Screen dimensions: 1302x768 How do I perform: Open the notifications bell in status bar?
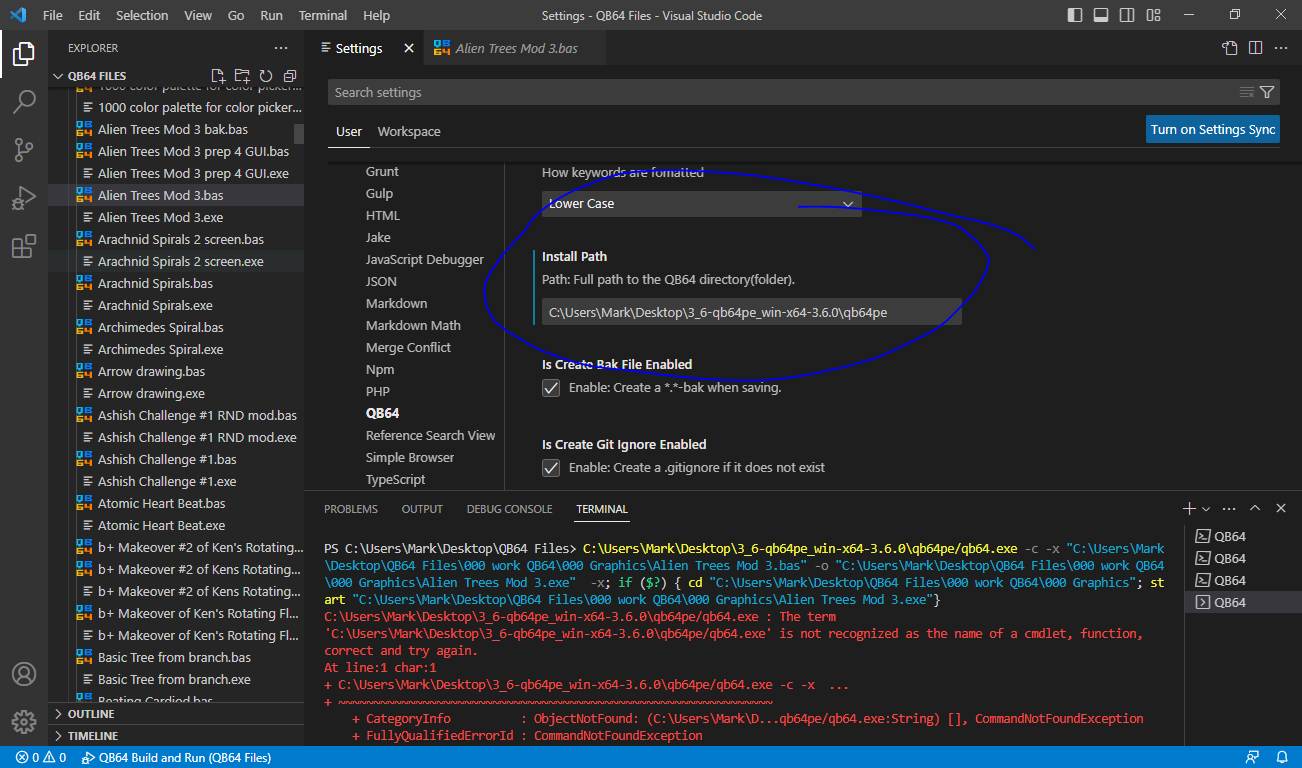click(x=1281, y=757)
